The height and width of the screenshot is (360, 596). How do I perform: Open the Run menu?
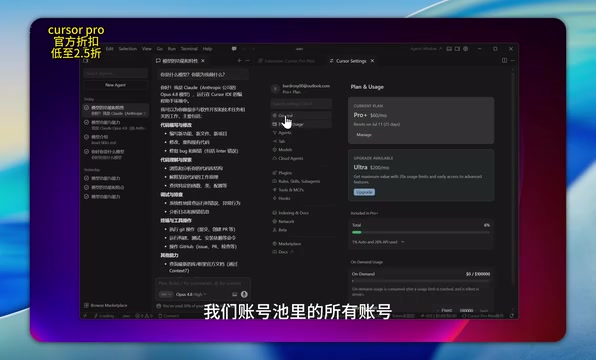(172, 49)
